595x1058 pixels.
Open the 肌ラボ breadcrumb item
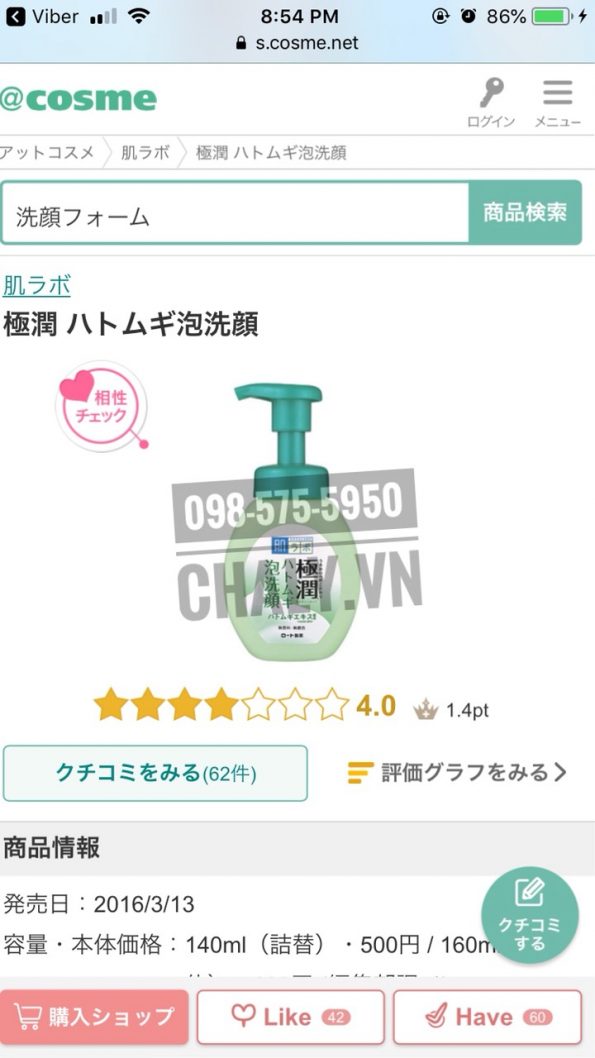pyautogui.click(x=145, y=152)
